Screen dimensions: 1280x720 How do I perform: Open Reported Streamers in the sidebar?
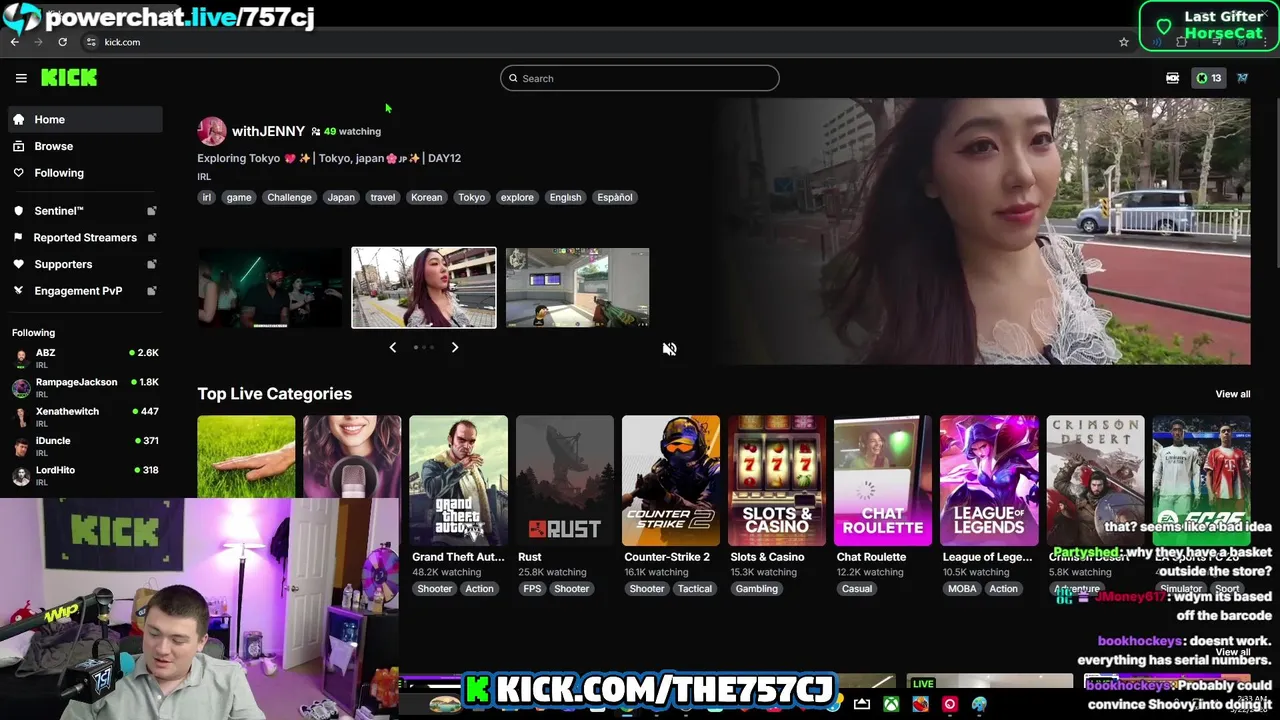pos(85,237)
